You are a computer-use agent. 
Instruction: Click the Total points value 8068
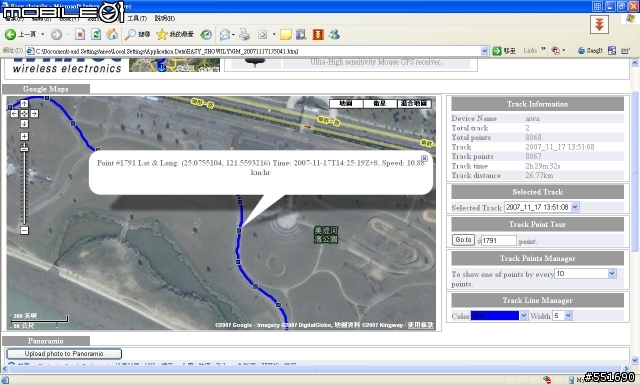tap(533, 137)
